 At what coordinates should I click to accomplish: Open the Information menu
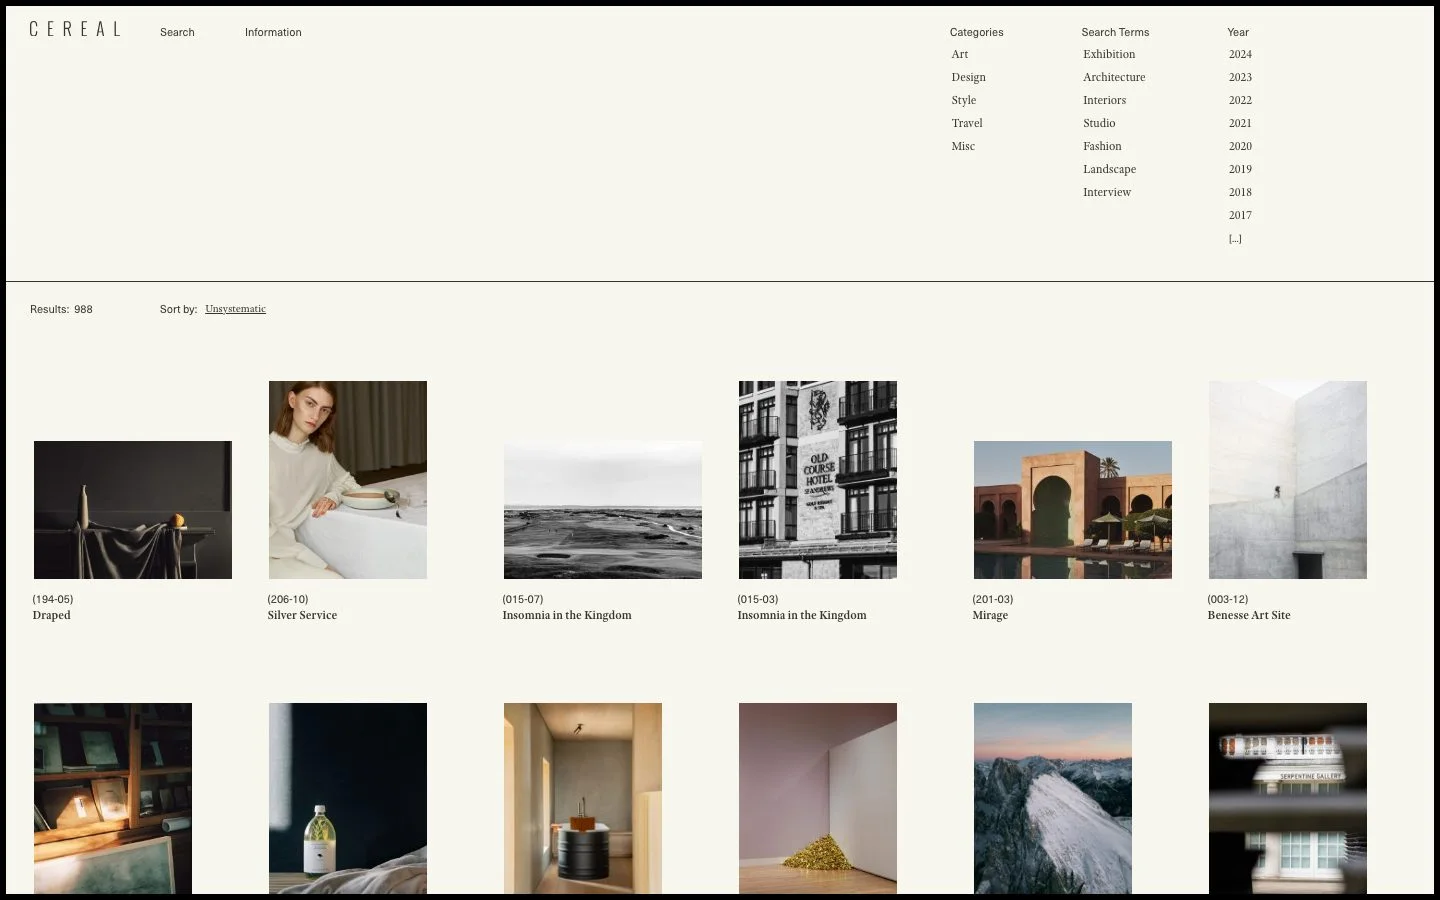[273, 32]
